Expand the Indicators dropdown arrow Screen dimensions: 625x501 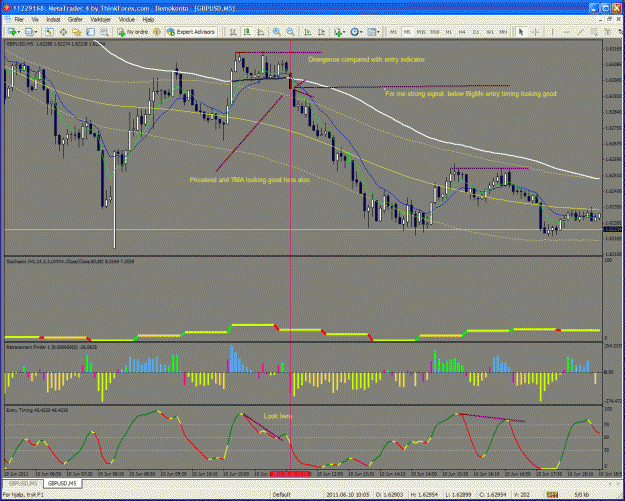point(345,32)
